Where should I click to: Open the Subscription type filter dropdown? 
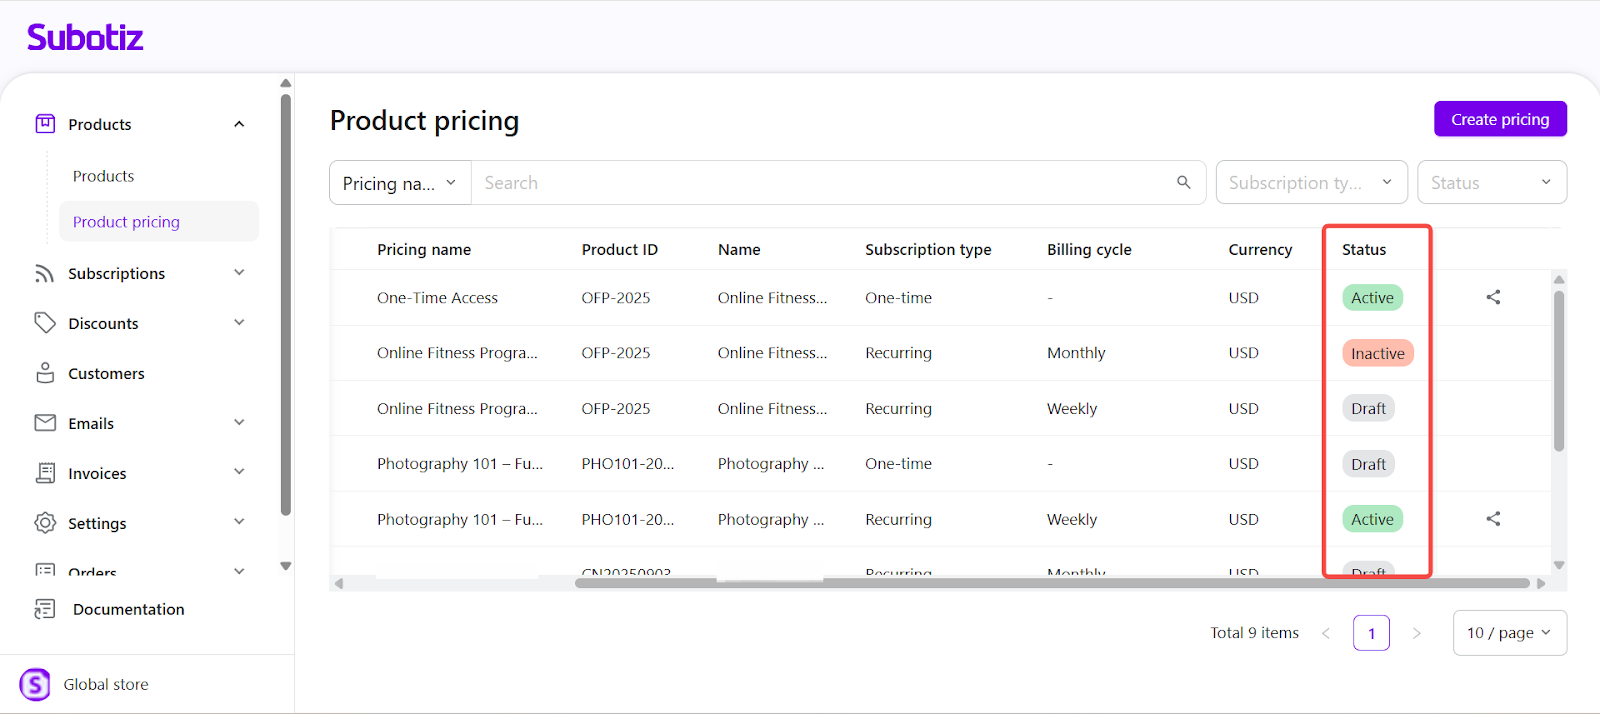tap(1310, 182)
